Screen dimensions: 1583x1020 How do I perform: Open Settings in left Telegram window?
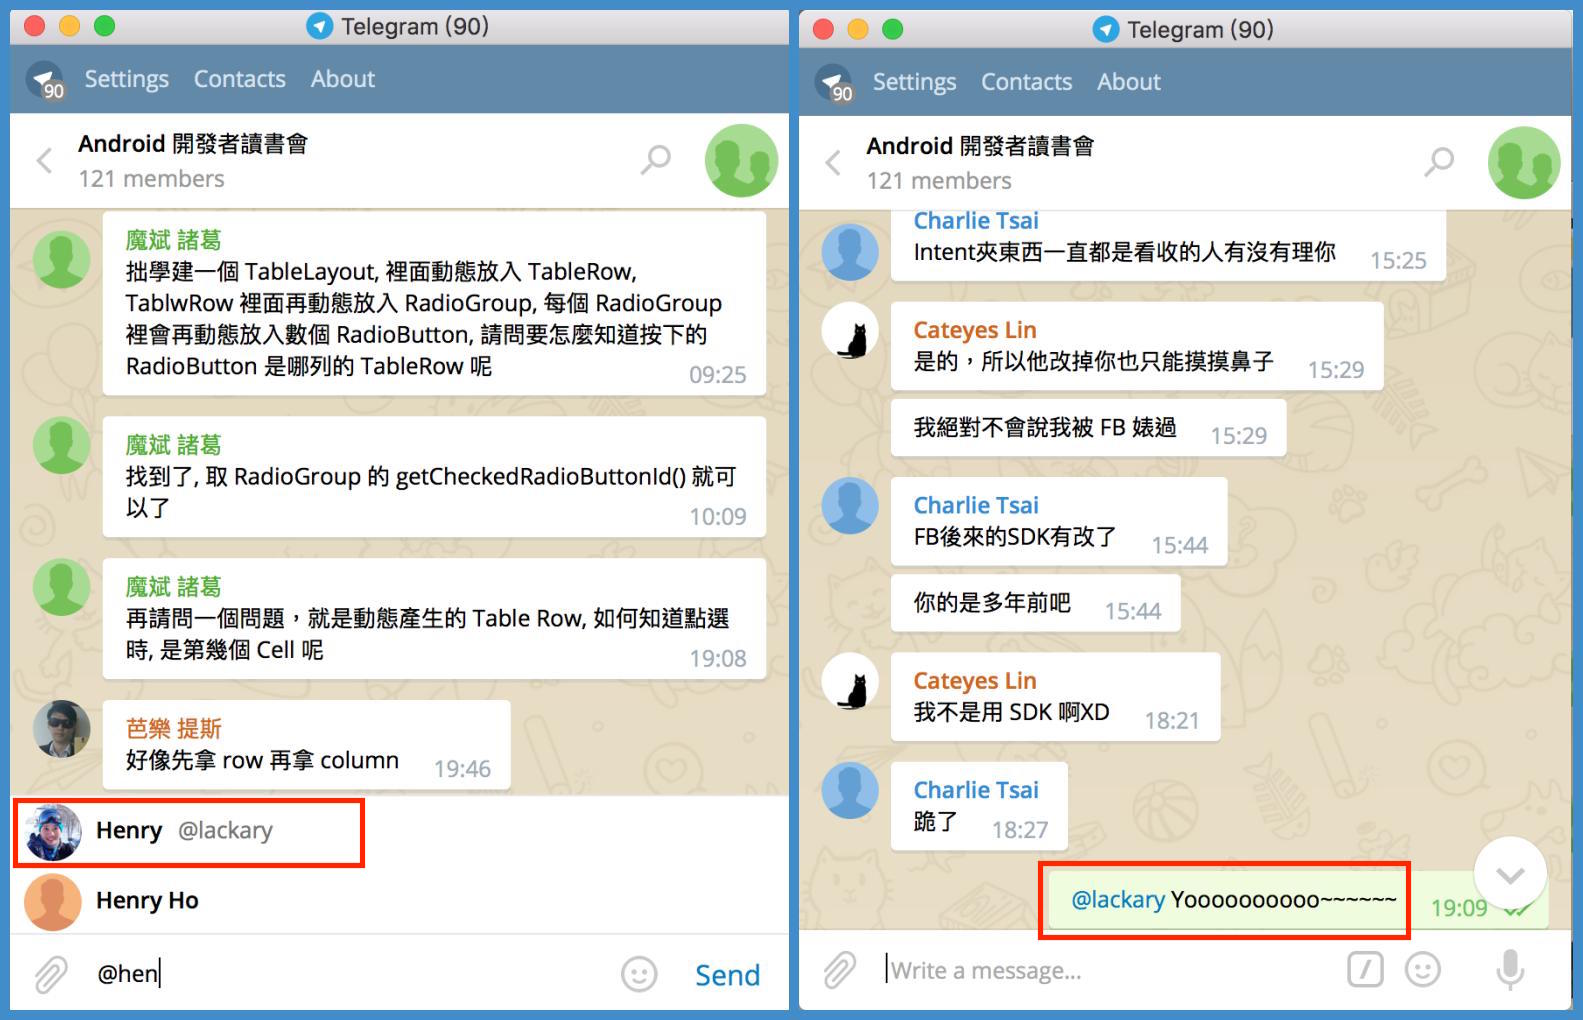[x=126, y=79]
